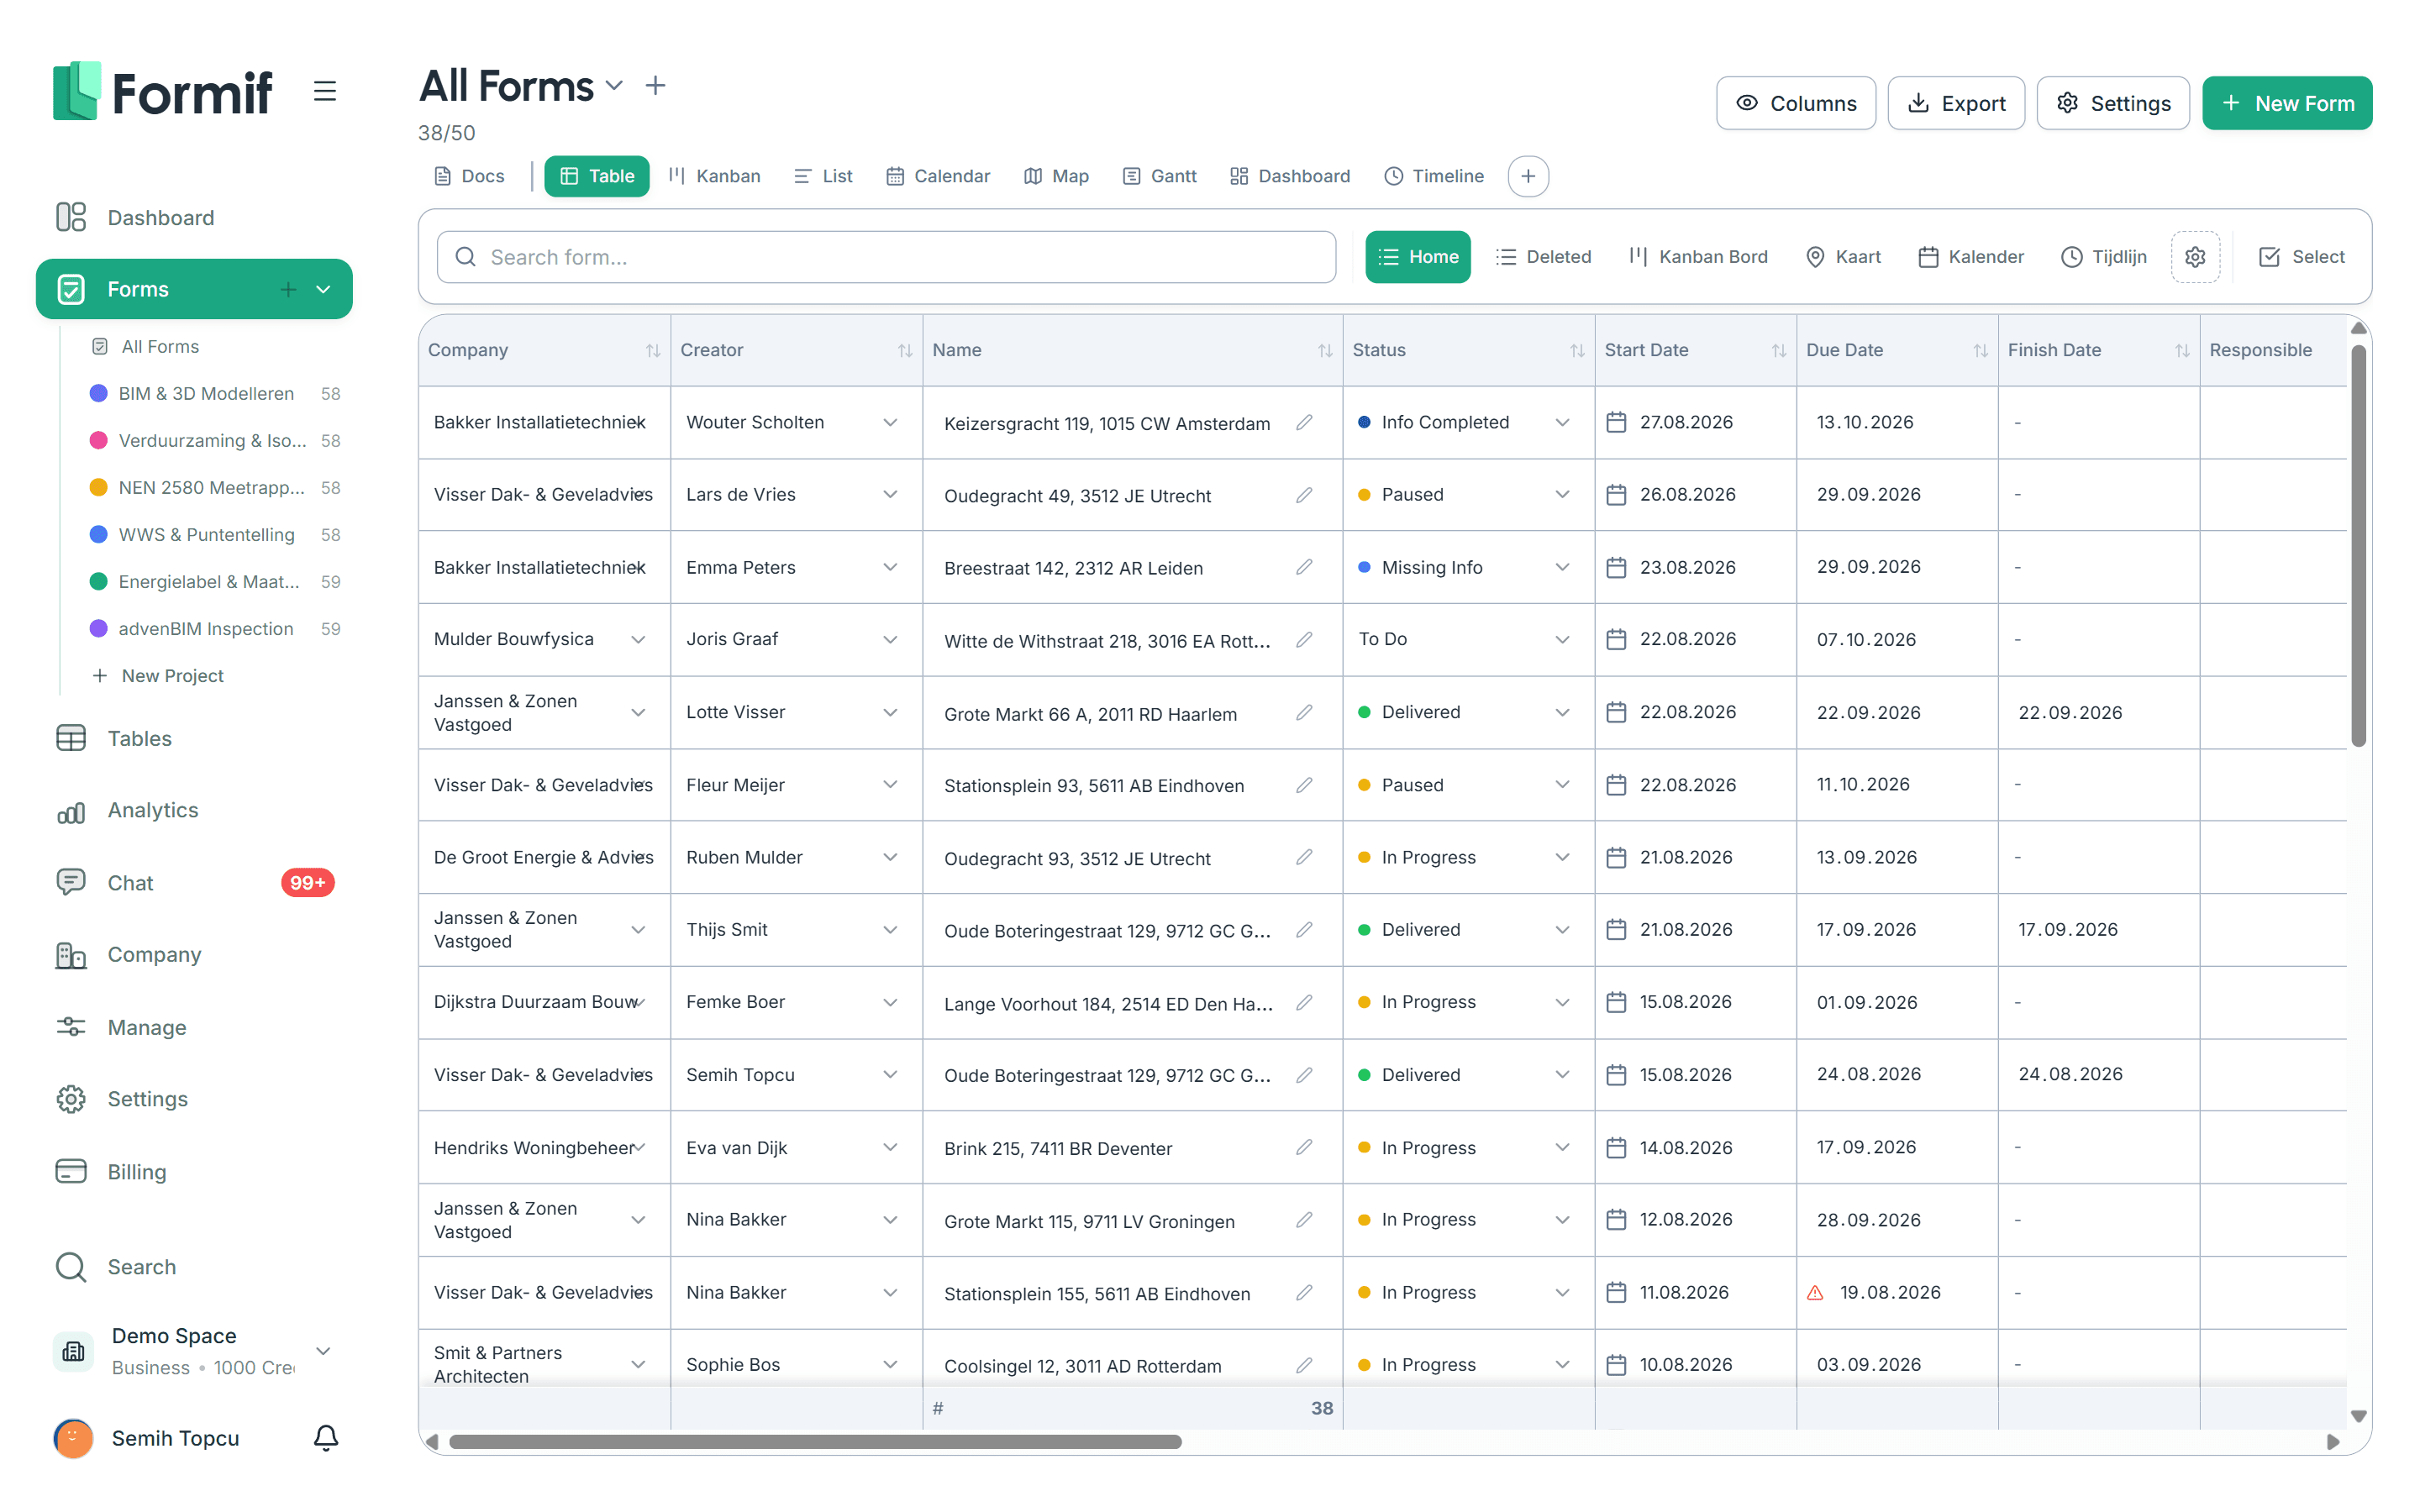This screenshot has width=2420, height=1512.
Task: Click the overdue warning icon next to 19.08.2026
Action: (1816, 1292)
